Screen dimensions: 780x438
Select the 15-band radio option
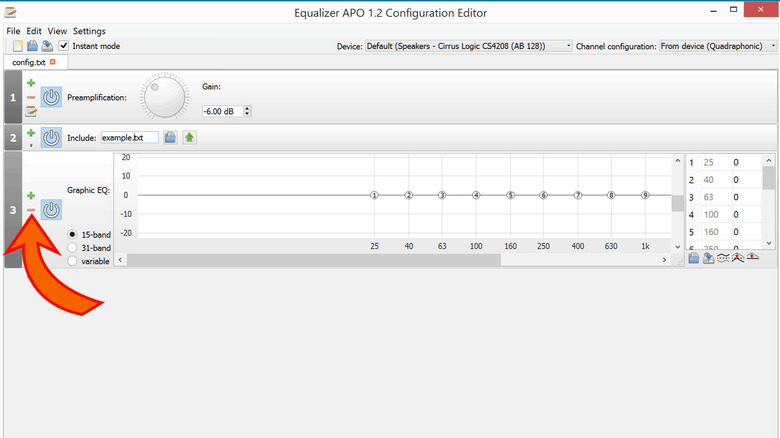point(73,234)
